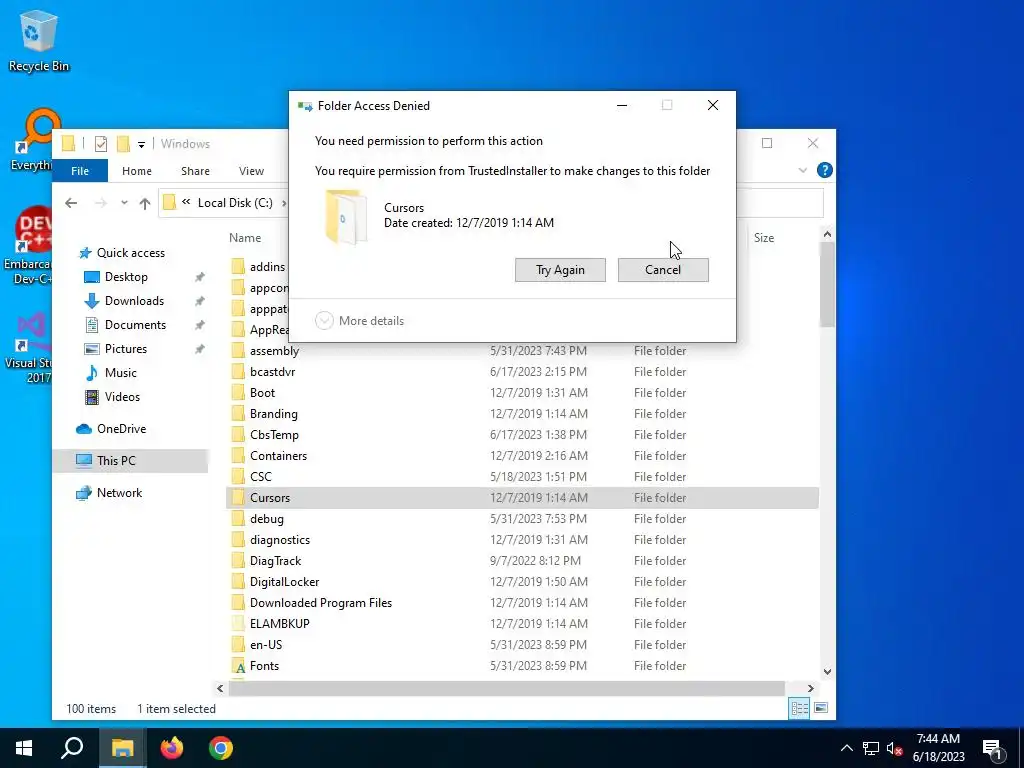Open the Home ribbon tab
Image resolution: width=1024 pixels, height=768 pixels.
point(136,171)
